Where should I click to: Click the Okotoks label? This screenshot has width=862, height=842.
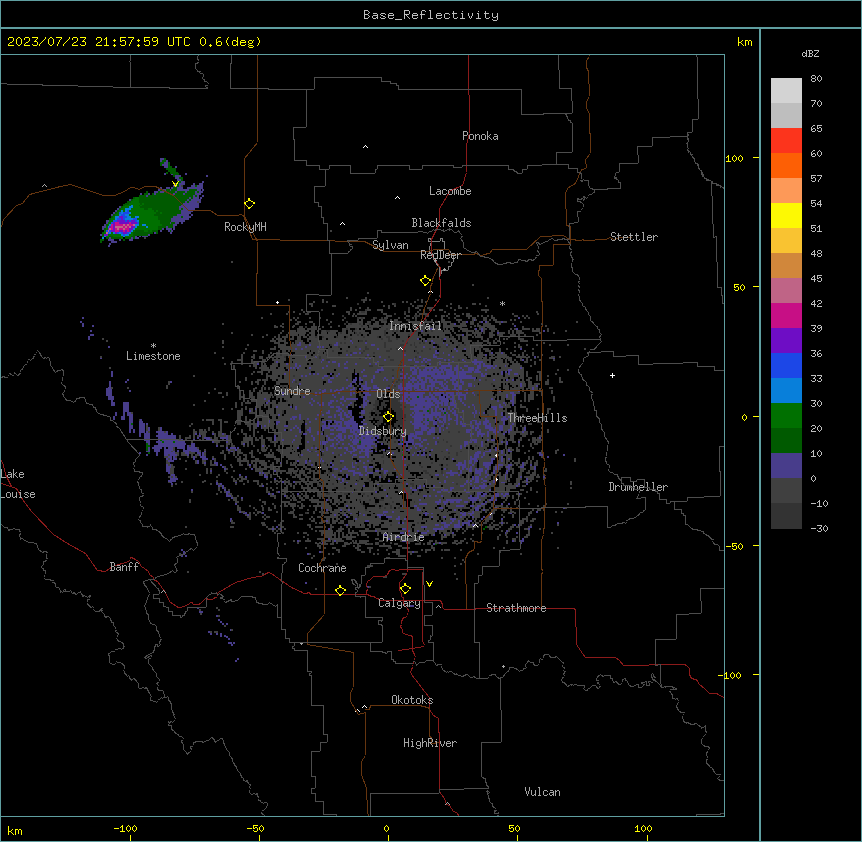pyautogui.click(x=412, y=700)
